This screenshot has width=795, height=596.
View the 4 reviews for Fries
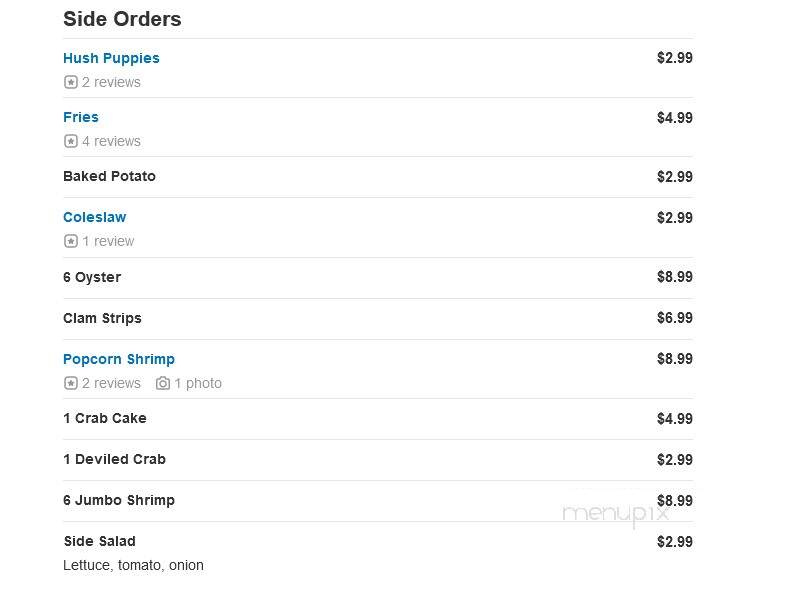tap(111, 141)
